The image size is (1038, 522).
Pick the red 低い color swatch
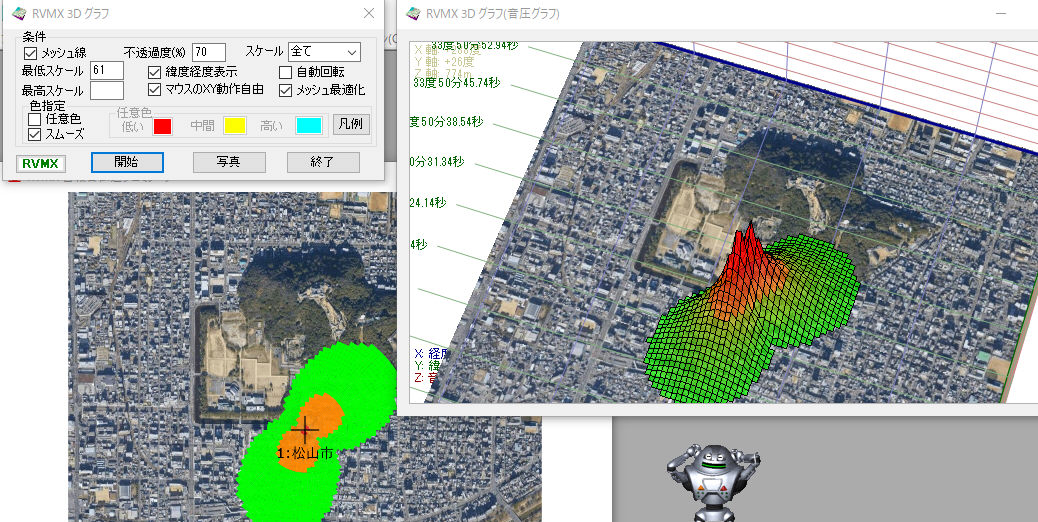coord(163,125)
